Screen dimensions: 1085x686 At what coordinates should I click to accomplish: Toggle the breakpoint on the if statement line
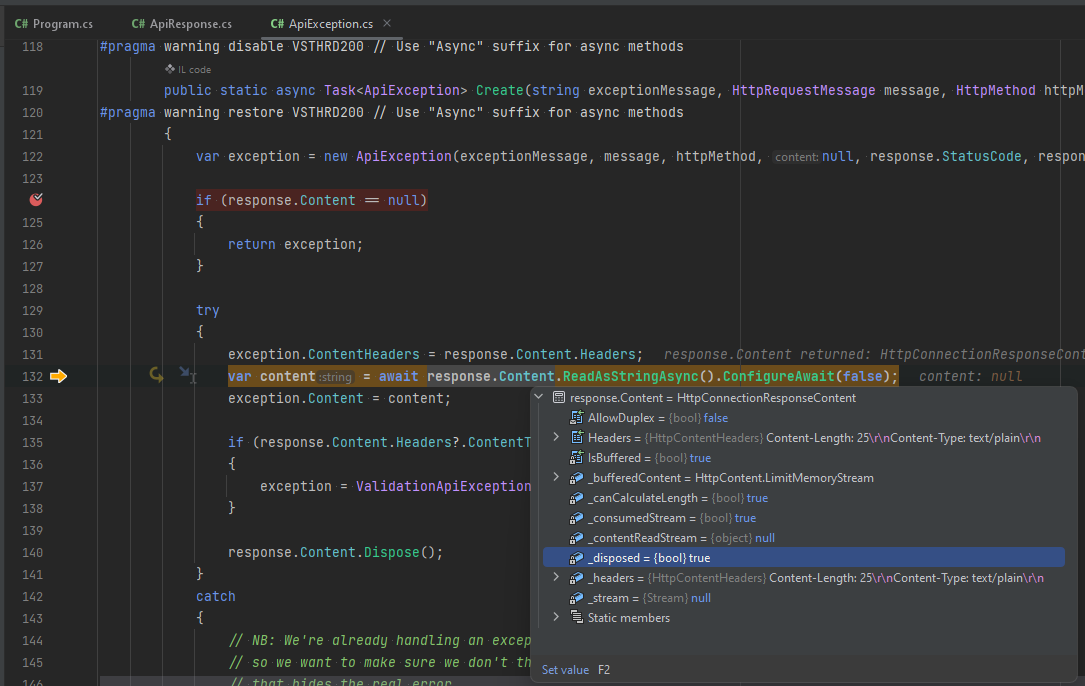[x=35, y=199]
